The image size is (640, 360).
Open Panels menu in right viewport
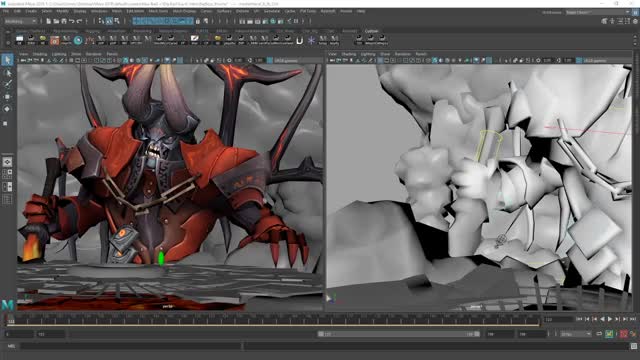[421, 54]
